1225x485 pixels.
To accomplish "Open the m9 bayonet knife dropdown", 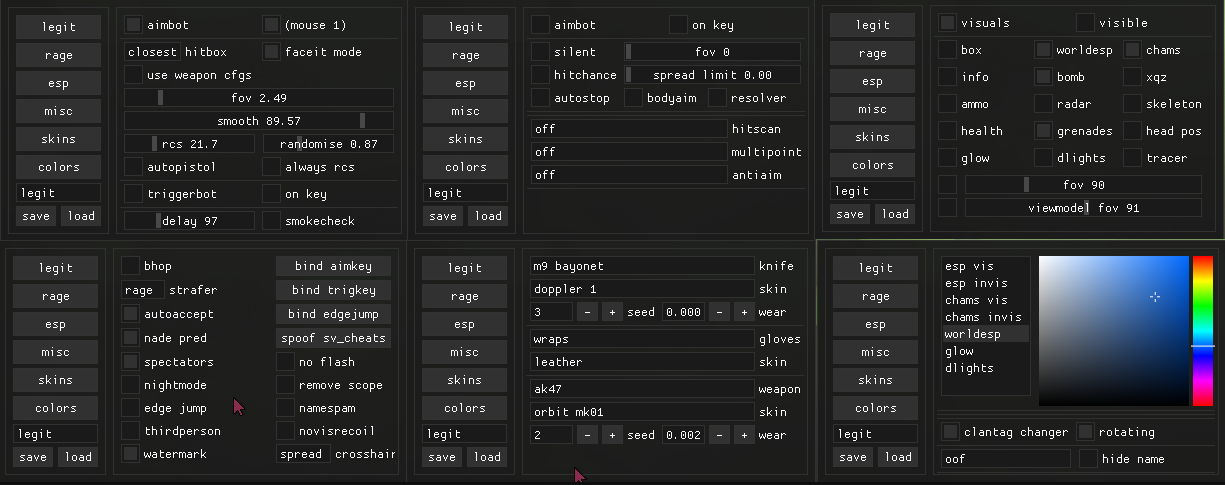I will coord(642,265).
